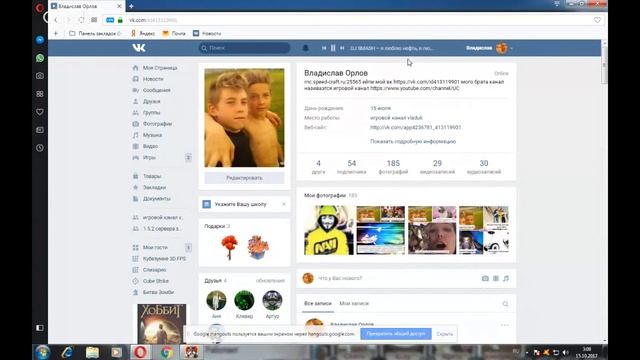Click обновления link in Друзья block

(270, 281)
